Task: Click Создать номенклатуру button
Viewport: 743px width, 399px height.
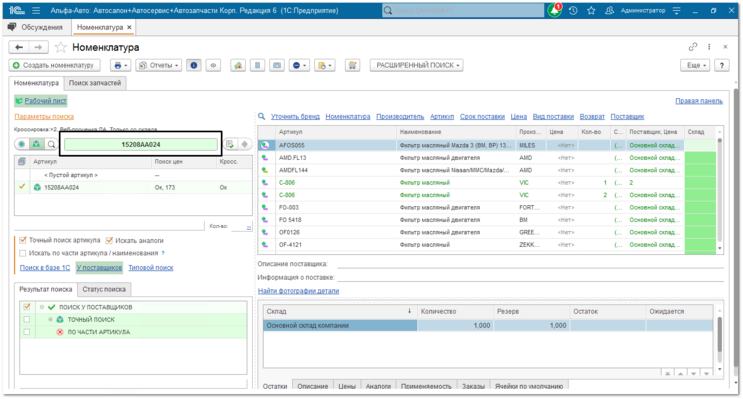Action: tap(54, 65)
